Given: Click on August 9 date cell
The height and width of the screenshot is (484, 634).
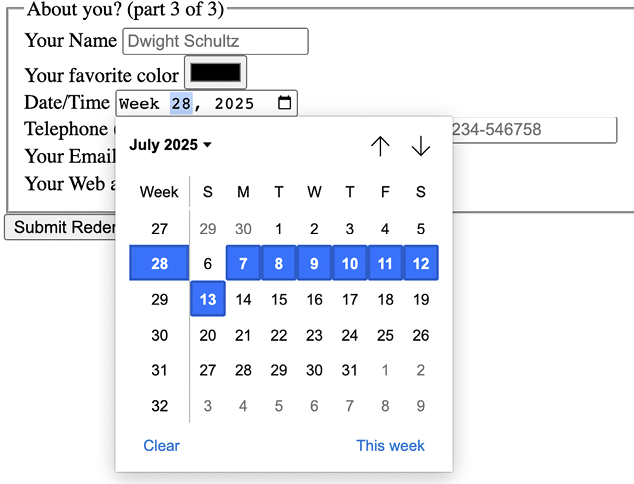Looking at the screenshot, I should pos(421,406).
